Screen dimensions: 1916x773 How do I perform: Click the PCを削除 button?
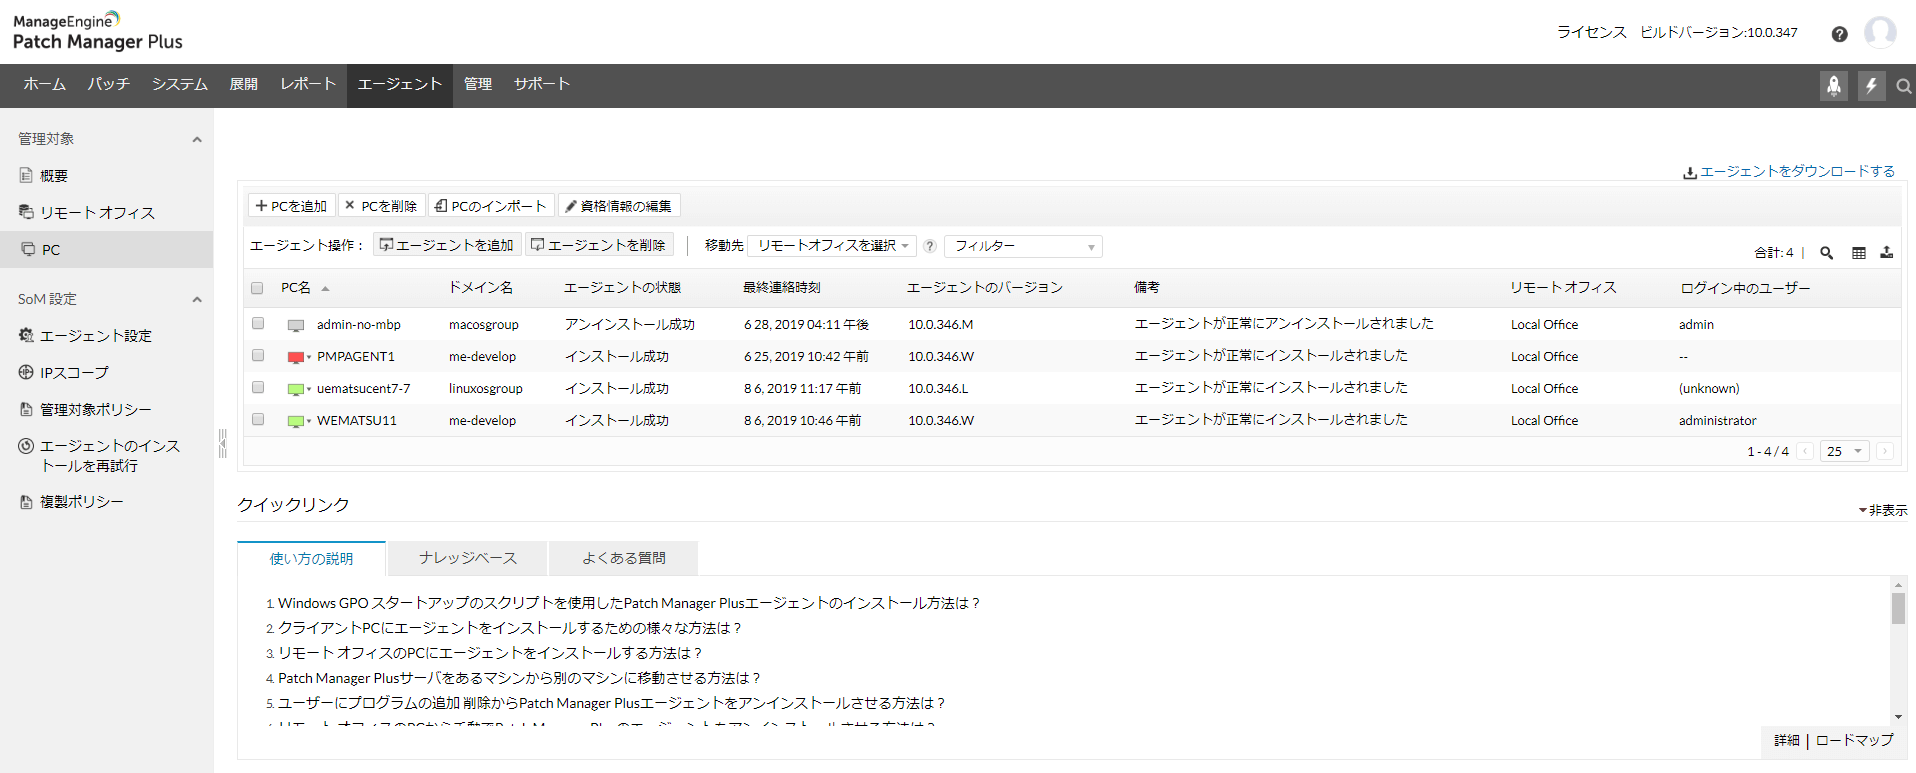click(x=381, y=206)
